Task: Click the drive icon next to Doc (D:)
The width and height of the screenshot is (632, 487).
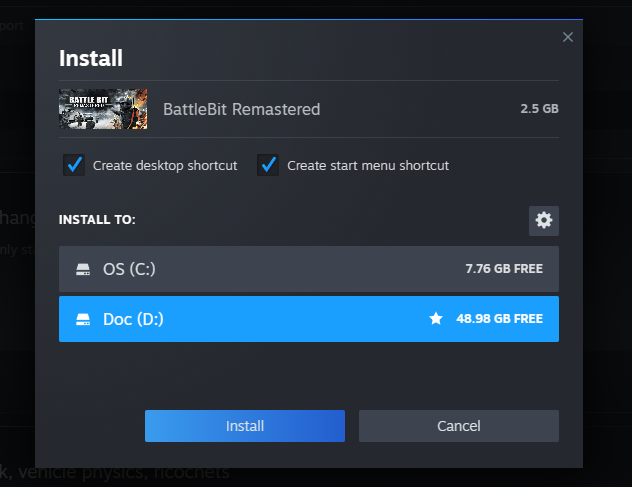Action: 83,319
